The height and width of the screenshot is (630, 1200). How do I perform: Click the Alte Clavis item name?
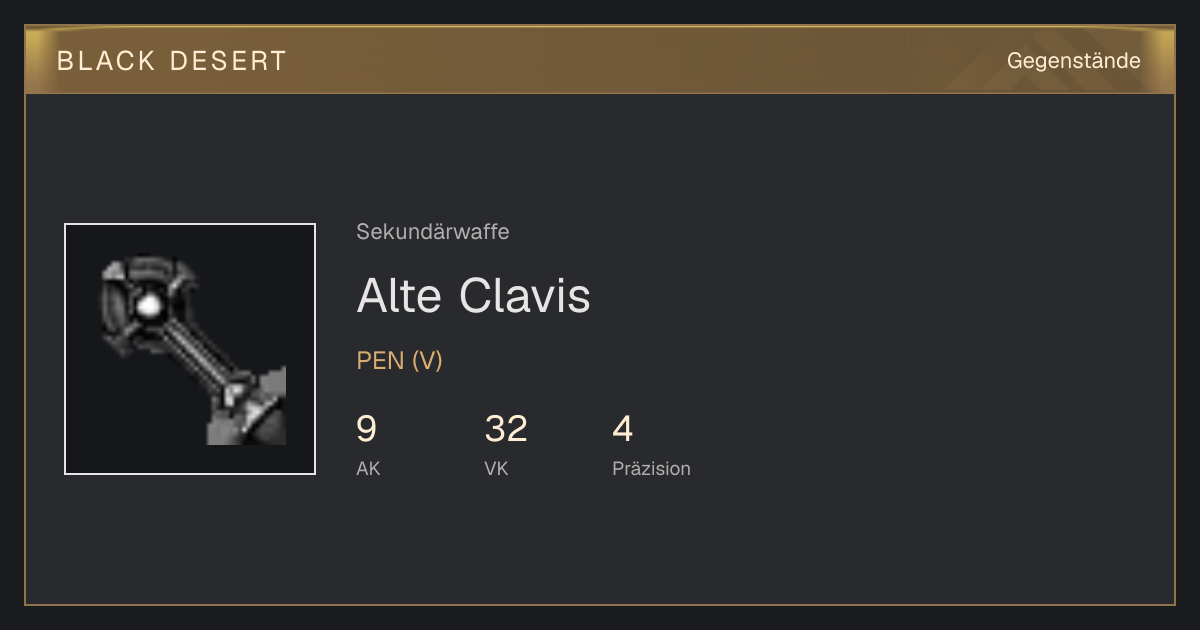point(473,295)
